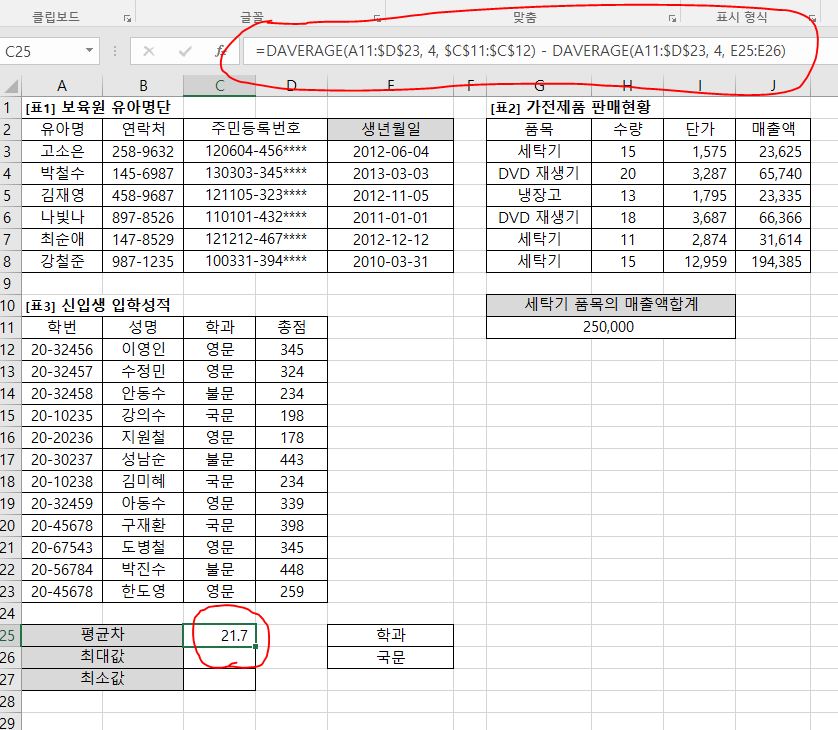Select row 11 by its row header
838x730 pixels.
click(9, 327)
